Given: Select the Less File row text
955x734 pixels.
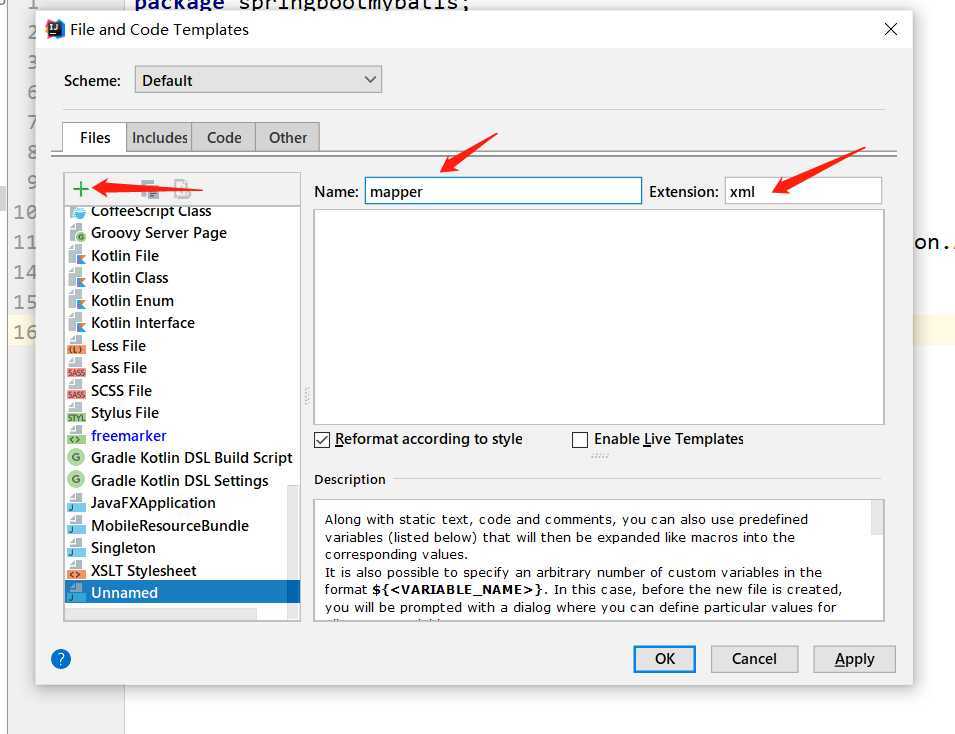Looking at the screenshot, I should (x=118, y=345).
